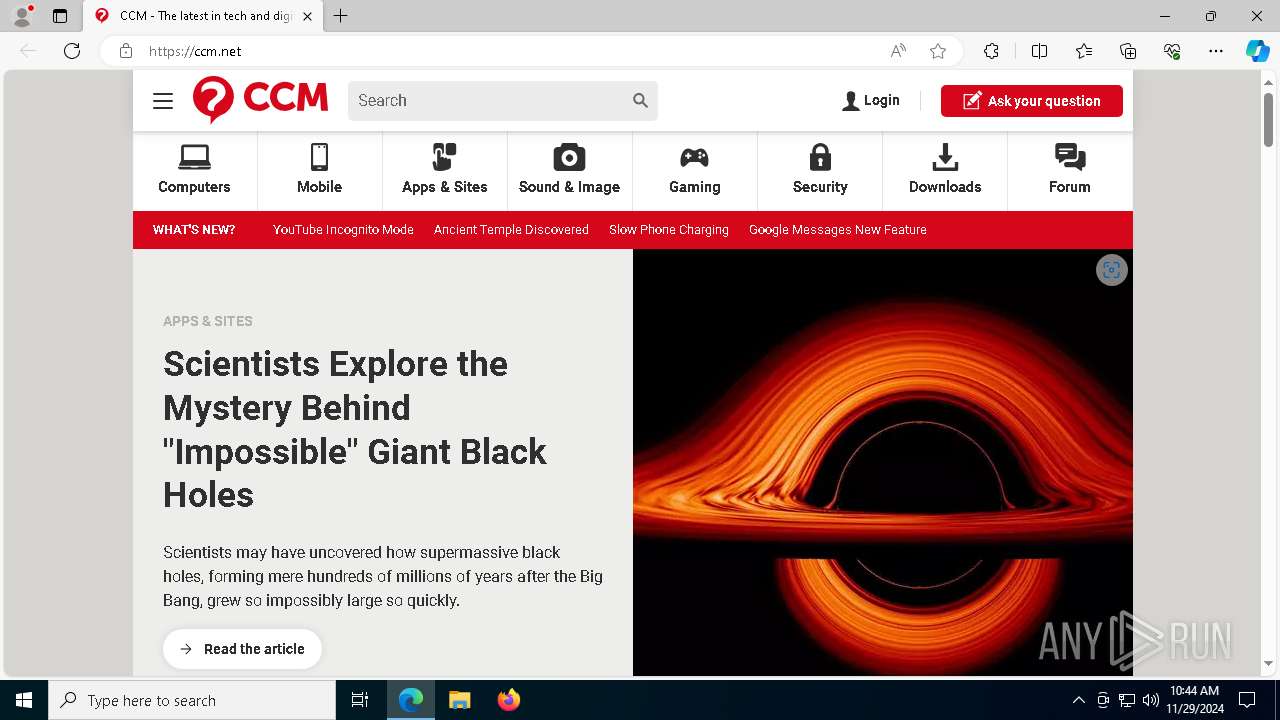Open the Favorites list
This screenshot has height=720, width=1280.
coord(1084,51)
